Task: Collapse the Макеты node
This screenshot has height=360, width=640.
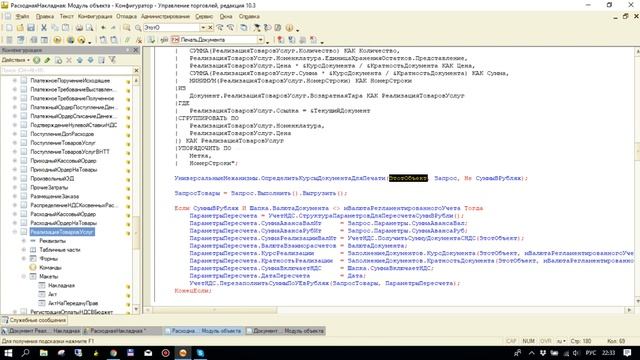Action: pyautogui.click(x=24, y=276)
